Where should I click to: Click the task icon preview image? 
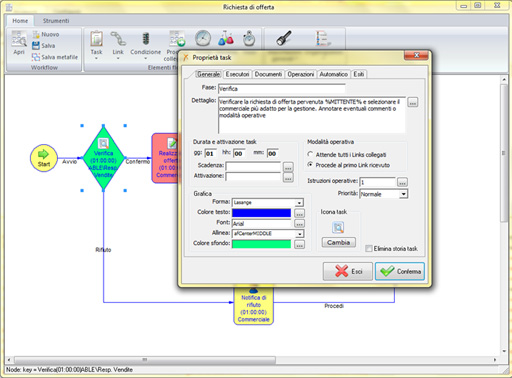click(x=338, y=228)
